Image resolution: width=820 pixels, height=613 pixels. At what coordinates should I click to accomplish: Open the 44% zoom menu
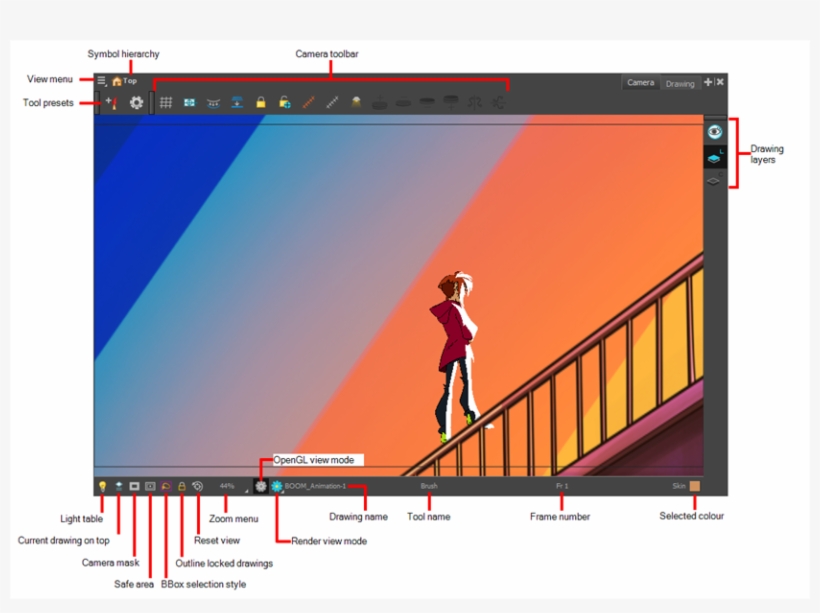(x=229, y=487)
